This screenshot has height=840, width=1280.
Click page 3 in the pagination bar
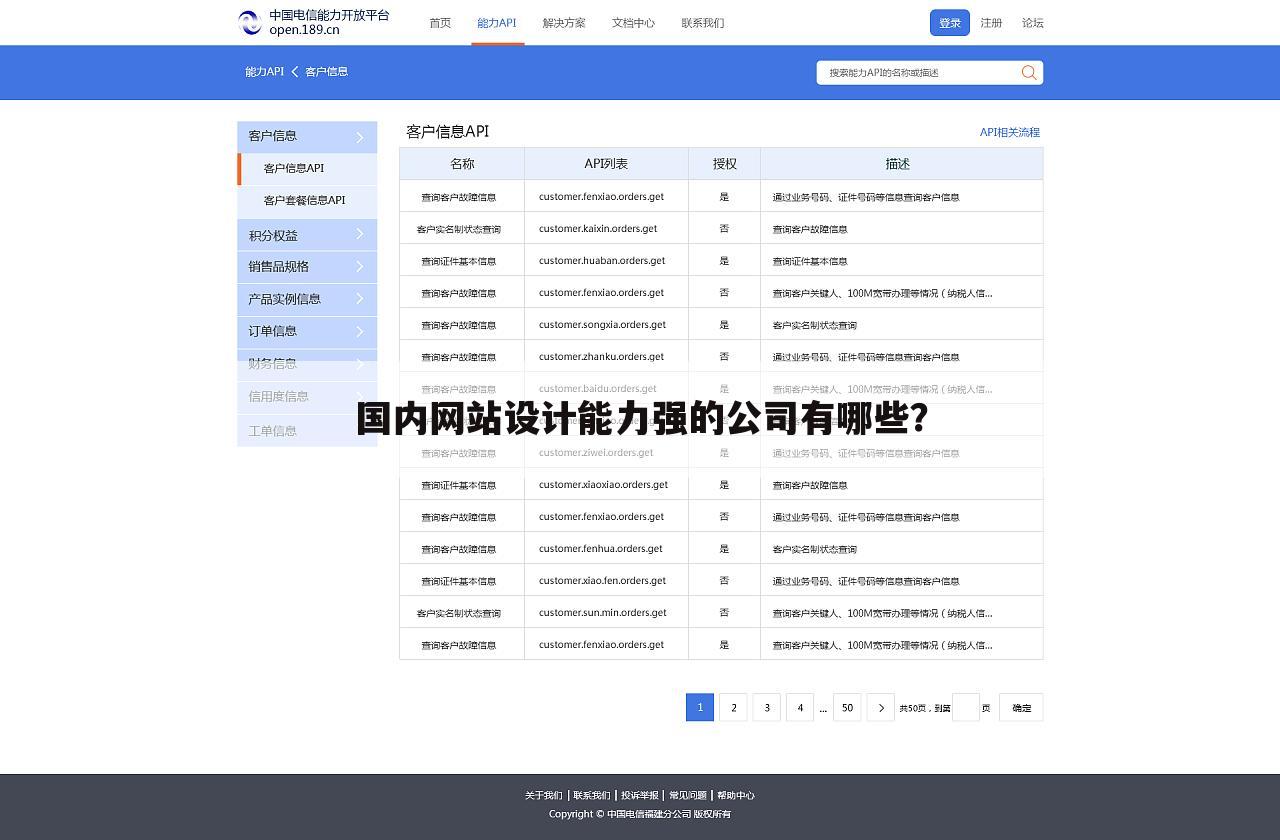pyautogui.click(x=766, y=707)
